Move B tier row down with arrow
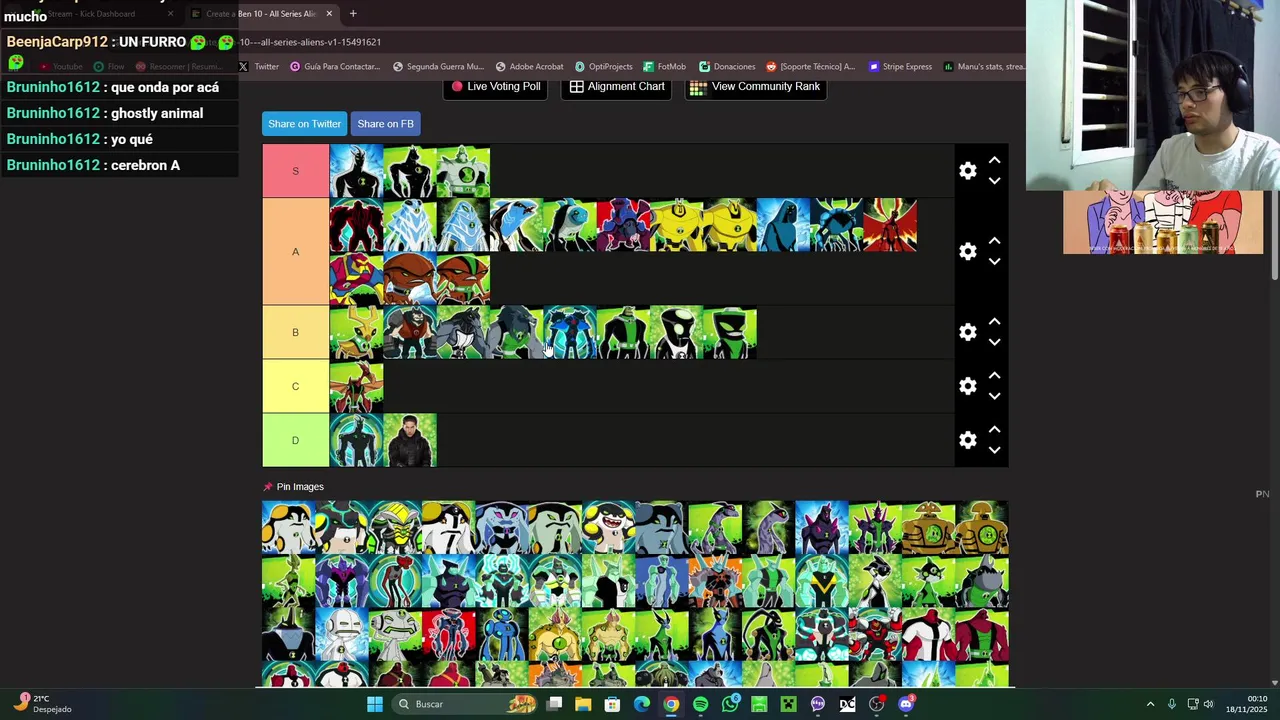The image size is (1280, 720). tap(994, 342)
